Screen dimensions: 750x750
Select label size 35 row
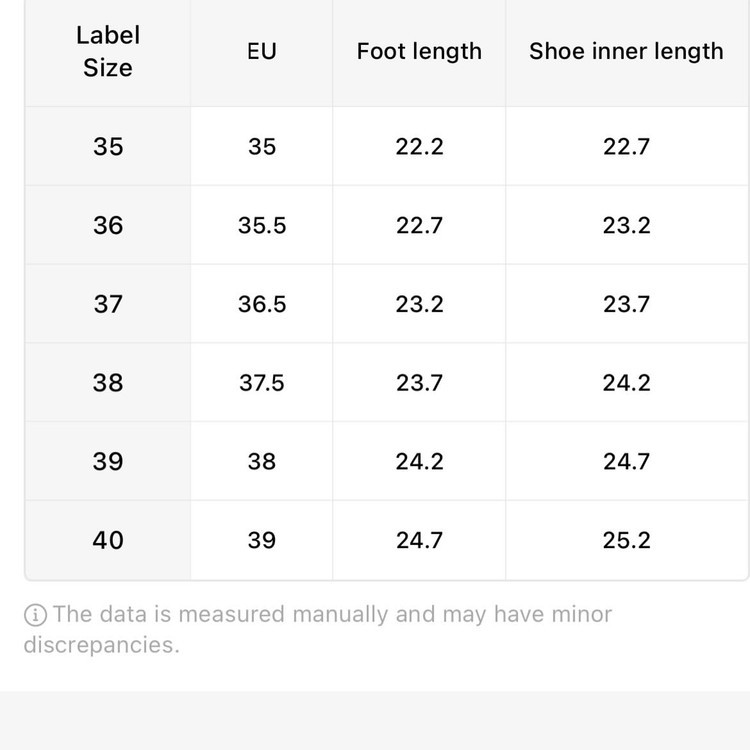(x=386, y=146)
